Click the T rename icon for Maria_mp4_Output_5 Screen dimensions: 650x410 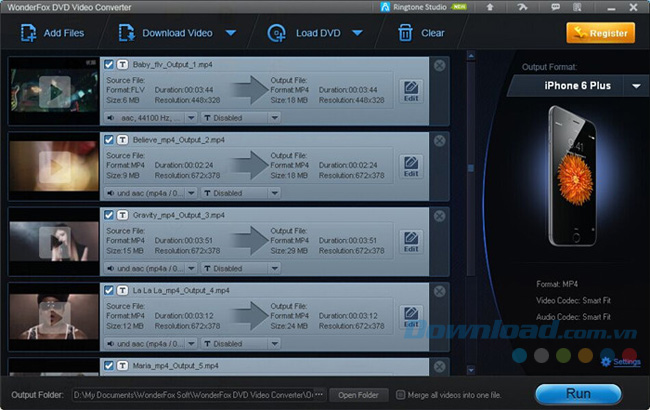click(x=122, y=366)
